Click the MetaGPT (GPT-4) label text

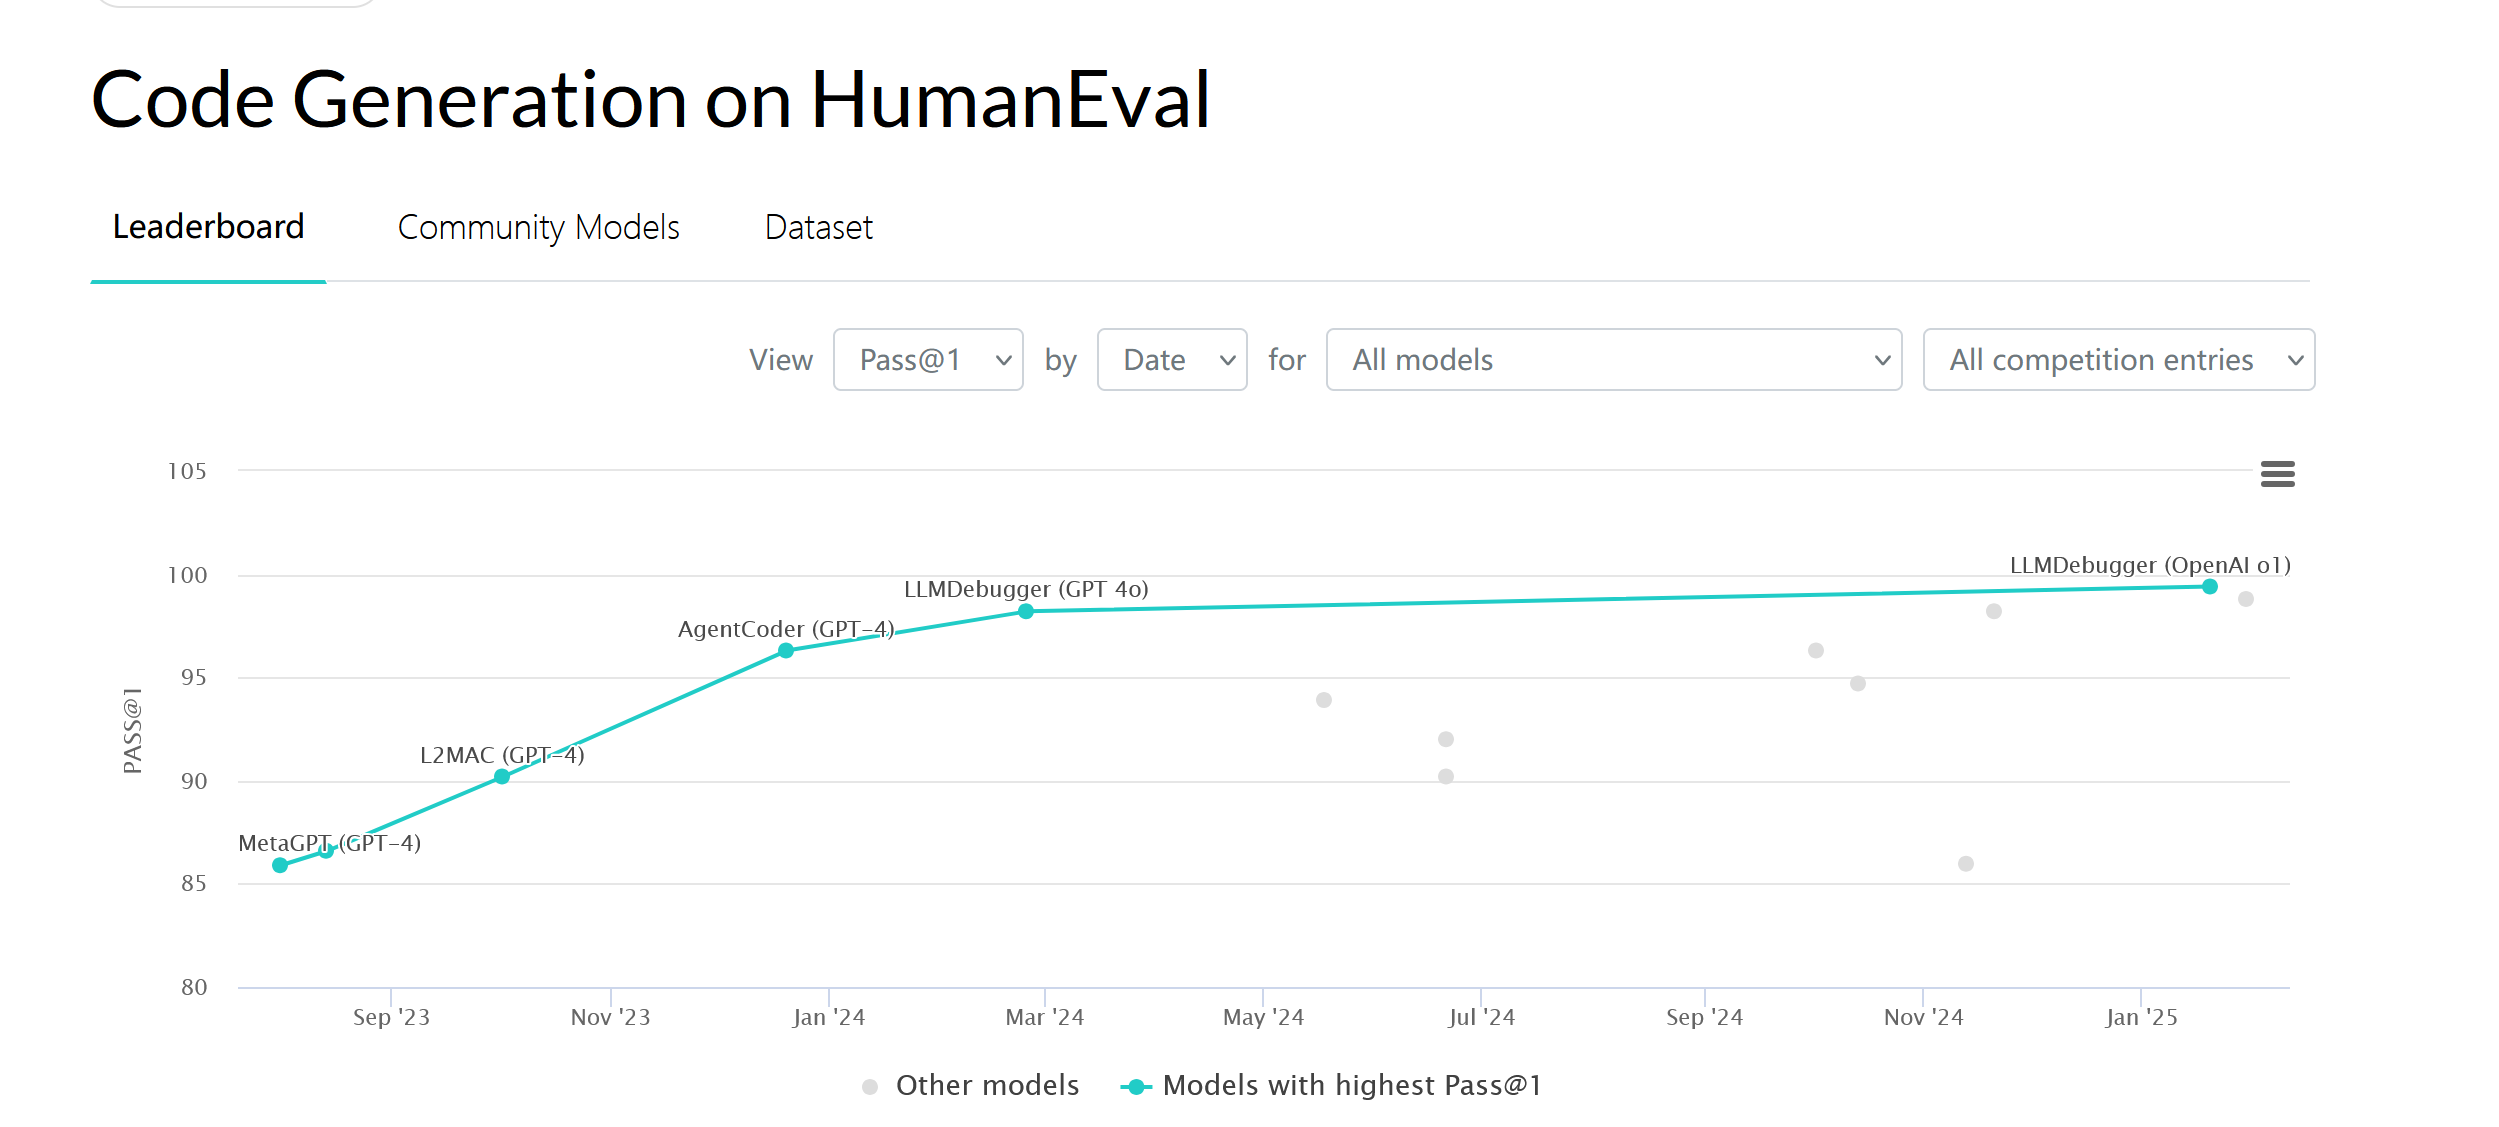328,844
